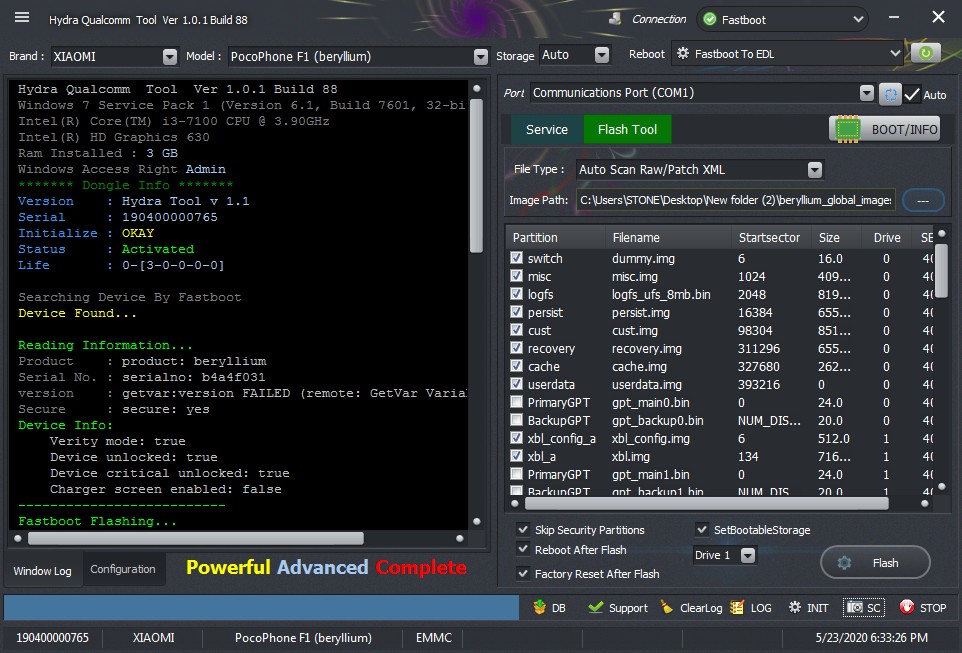Click the Flash button
The image size is (962, 653).
pyautogui.click(x=875, y=562)
